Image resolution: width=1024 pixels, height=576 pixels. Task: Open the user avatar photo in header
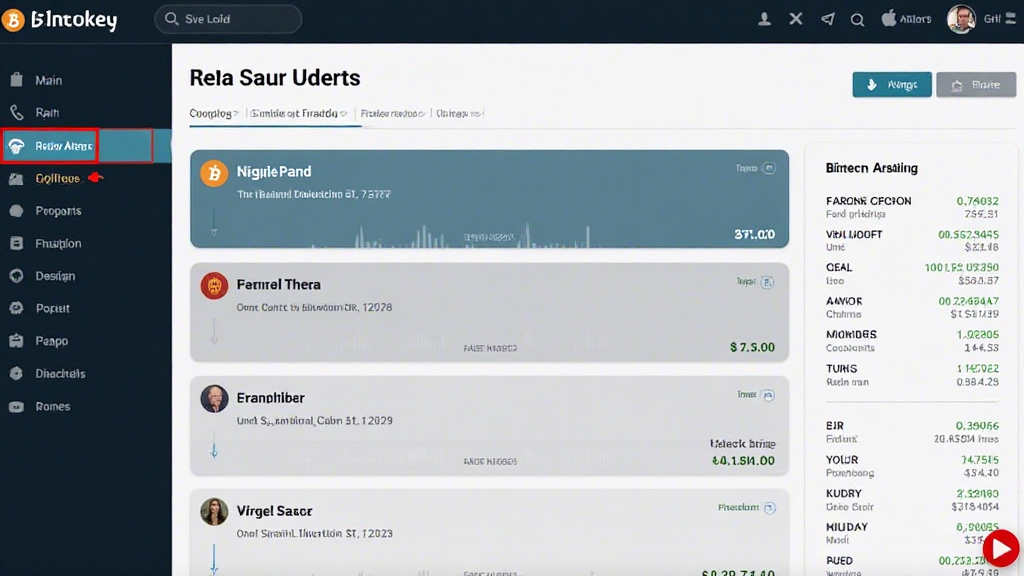[961, 19]
